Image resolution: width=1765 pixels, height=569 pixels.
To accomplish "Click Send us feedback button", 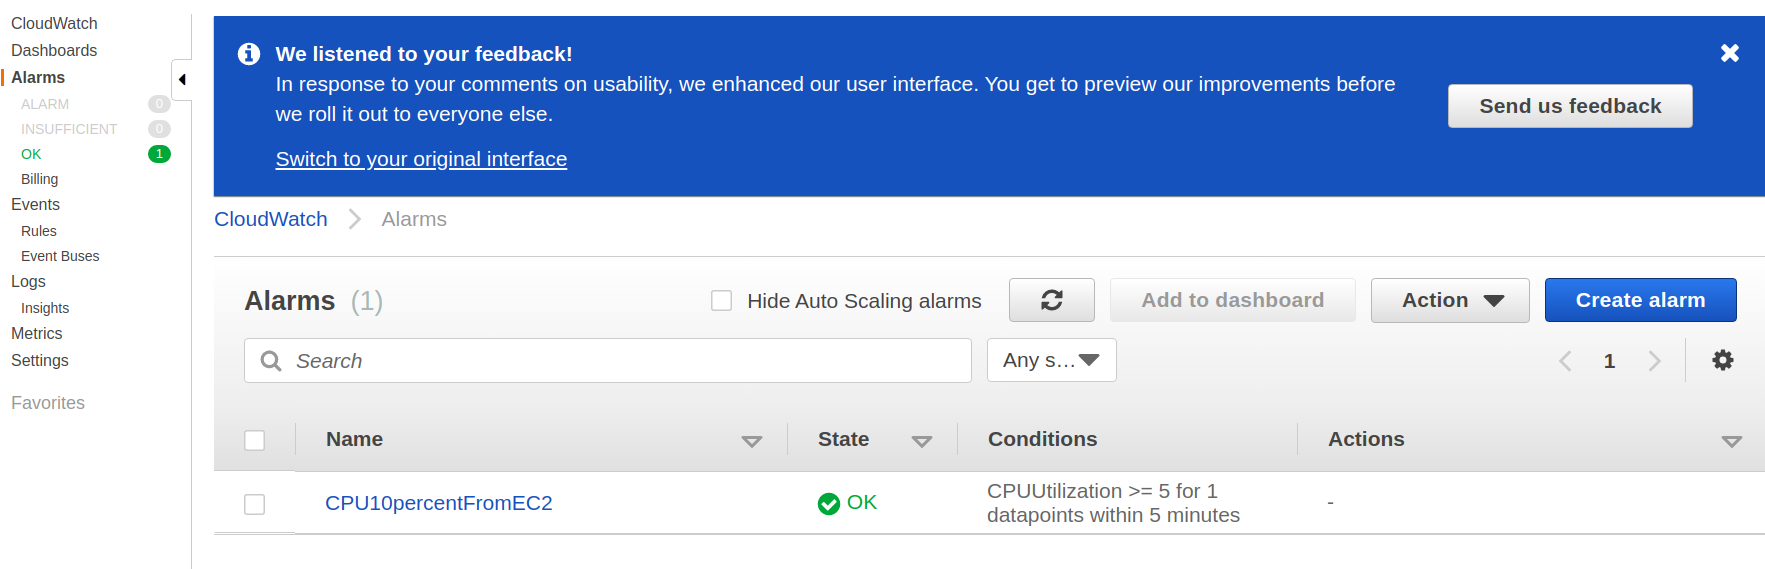I will click(x=1570, y=106).
